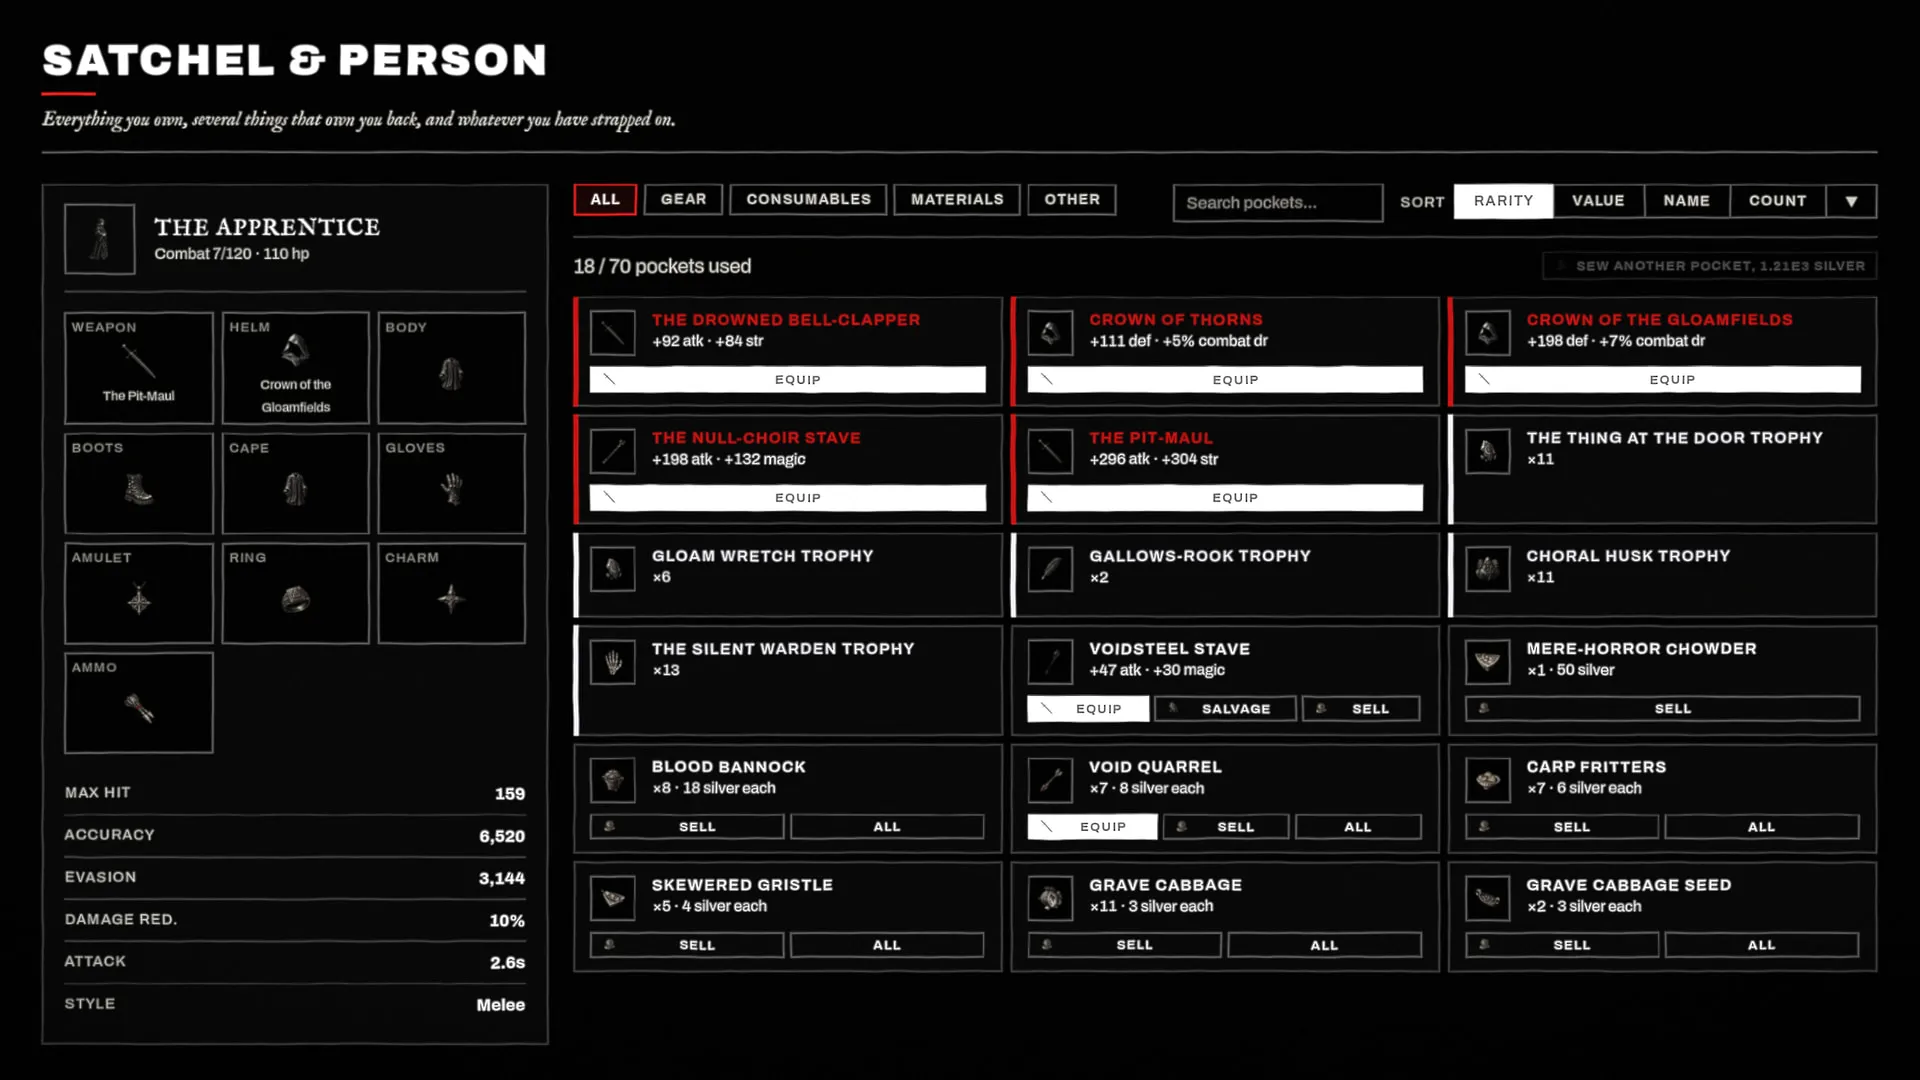Equip the Void Quarrel ammo
This screenshot has width=1920, height=1080.
click(1092, 827)
